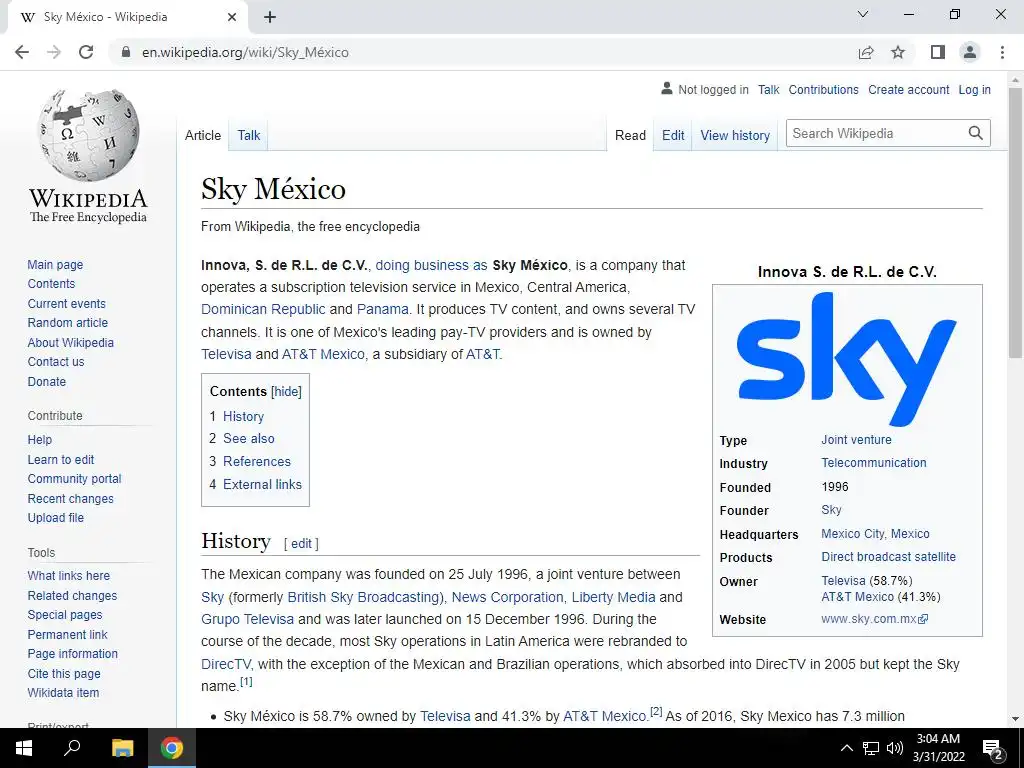This screenshot has height=768, width=1024.
Task: Open Mexico City, Mexico link
Action: 875,534
